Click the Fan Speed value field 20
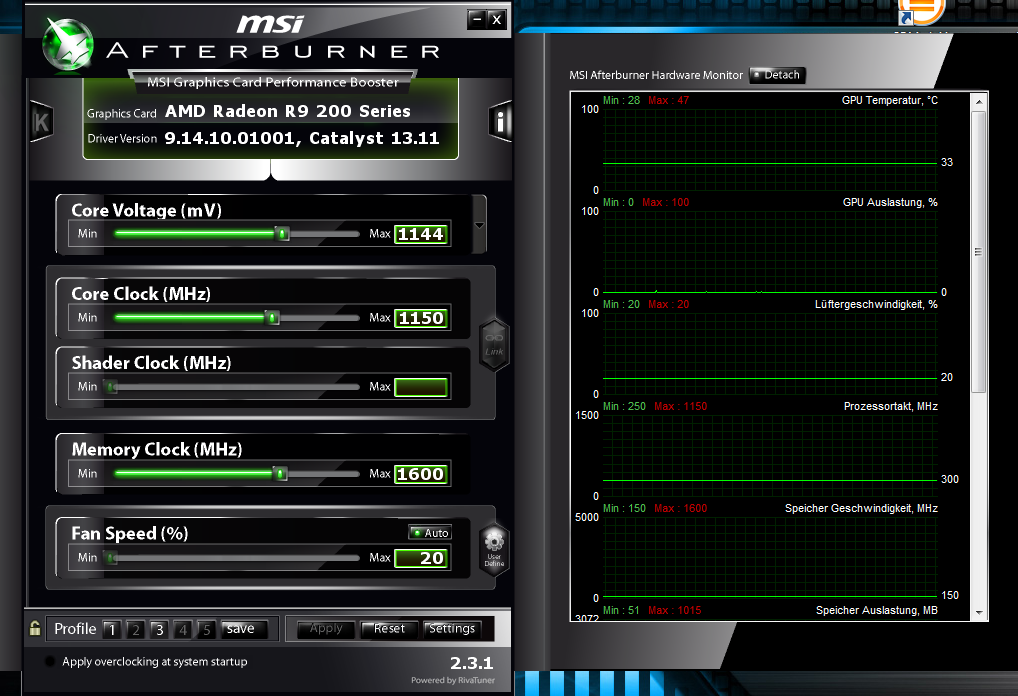This screenshot has width=1018, height=696. (x=421, y=558)
